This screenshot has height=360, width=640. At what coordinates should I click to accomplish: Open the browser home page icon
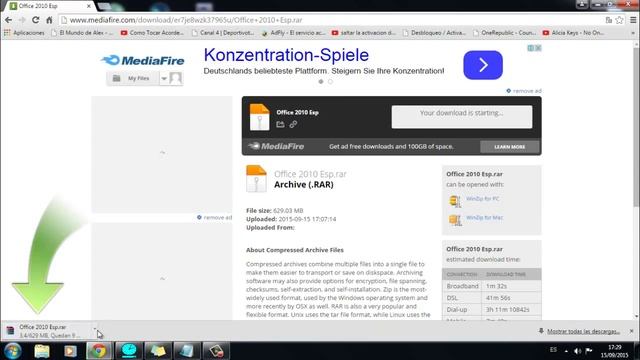coord(49,20)
